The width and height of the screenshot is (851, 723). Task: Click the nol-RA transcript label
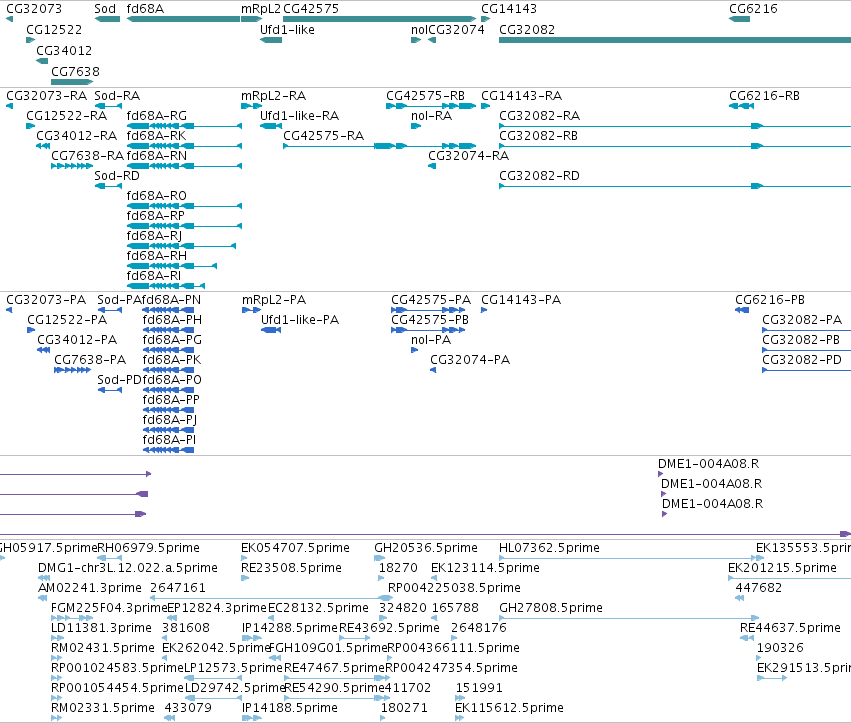(x=431, y=116)
